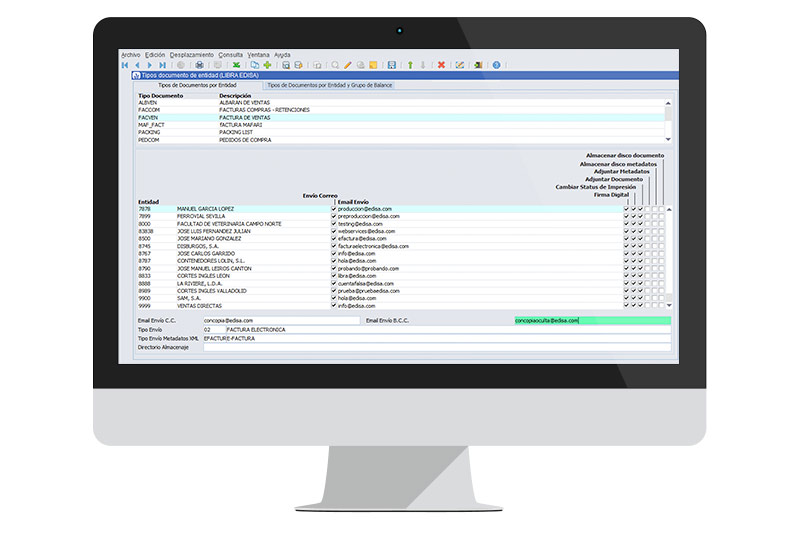The image size is (800, 533).
Task: Click the red X delete icon
Action: pos(441,65)
